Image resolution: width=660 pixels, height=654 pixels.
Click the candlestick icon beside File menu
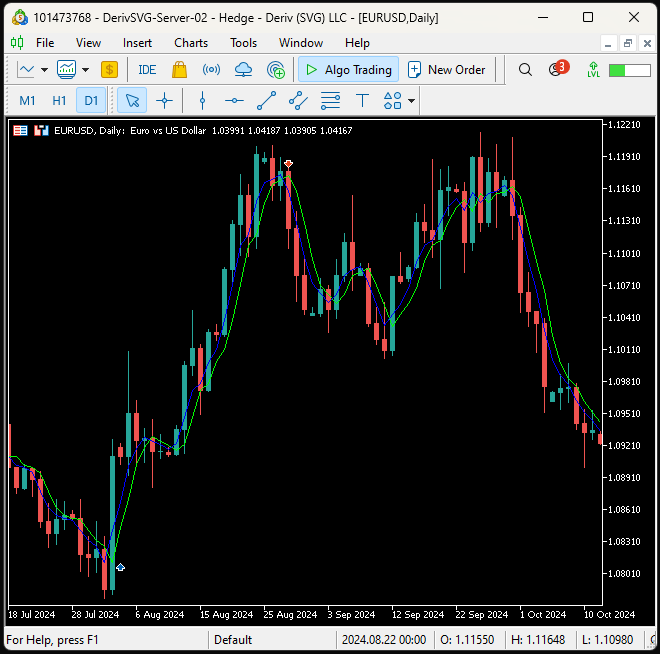tap(17, 43)
